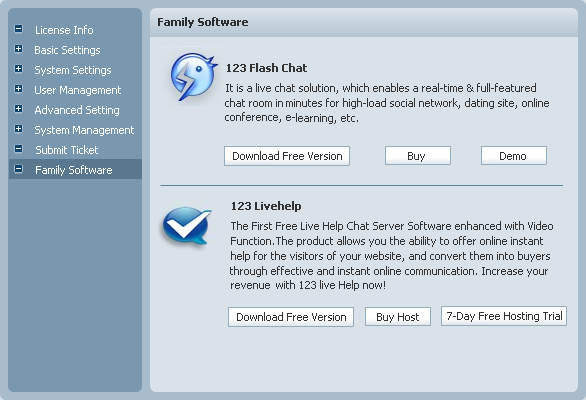Click the minus icon beside License Info
The image size is (586, 400).
point(18,29)
